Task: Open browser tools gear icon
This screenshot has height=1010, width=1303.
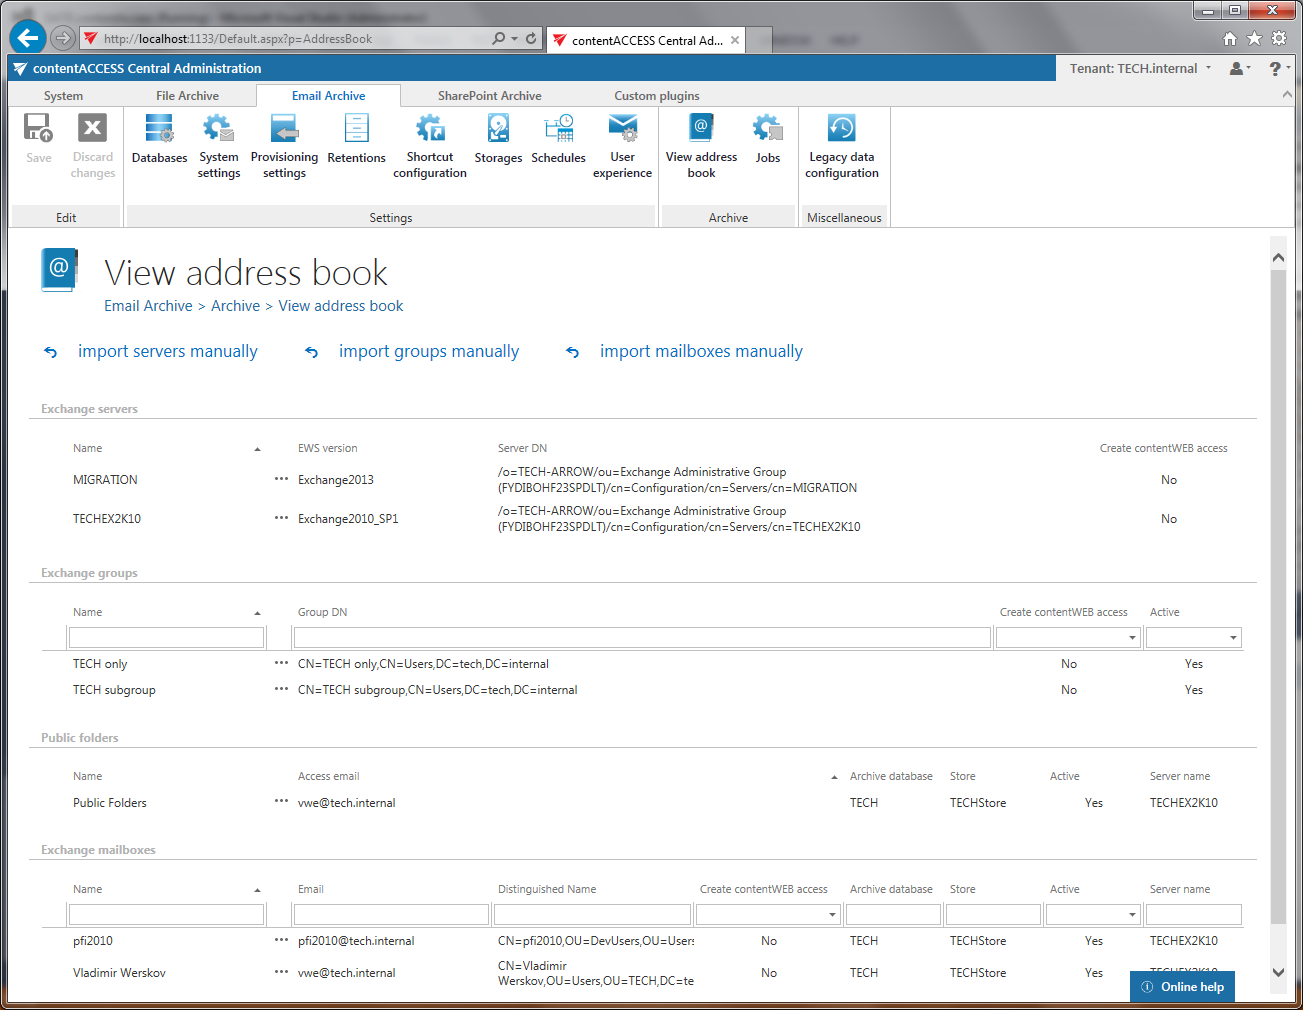Action: click(x=1279, y=39)
